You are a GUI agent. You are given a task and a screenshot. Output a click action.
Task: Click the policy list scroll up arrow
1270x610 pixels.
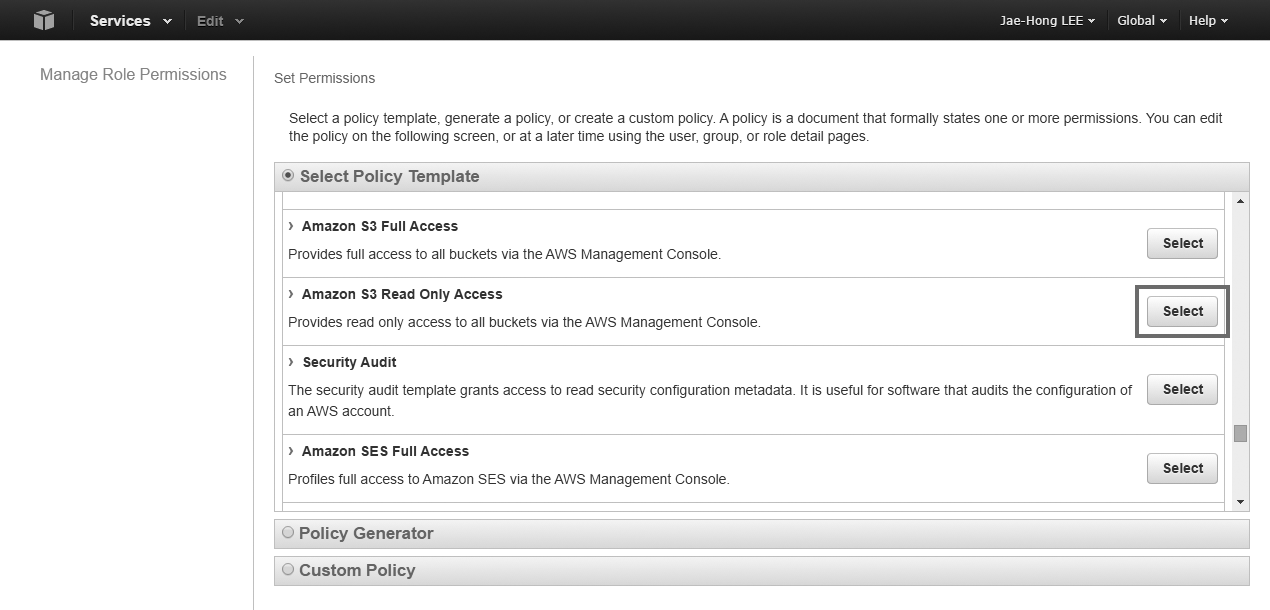click(x=1240, y=201)
